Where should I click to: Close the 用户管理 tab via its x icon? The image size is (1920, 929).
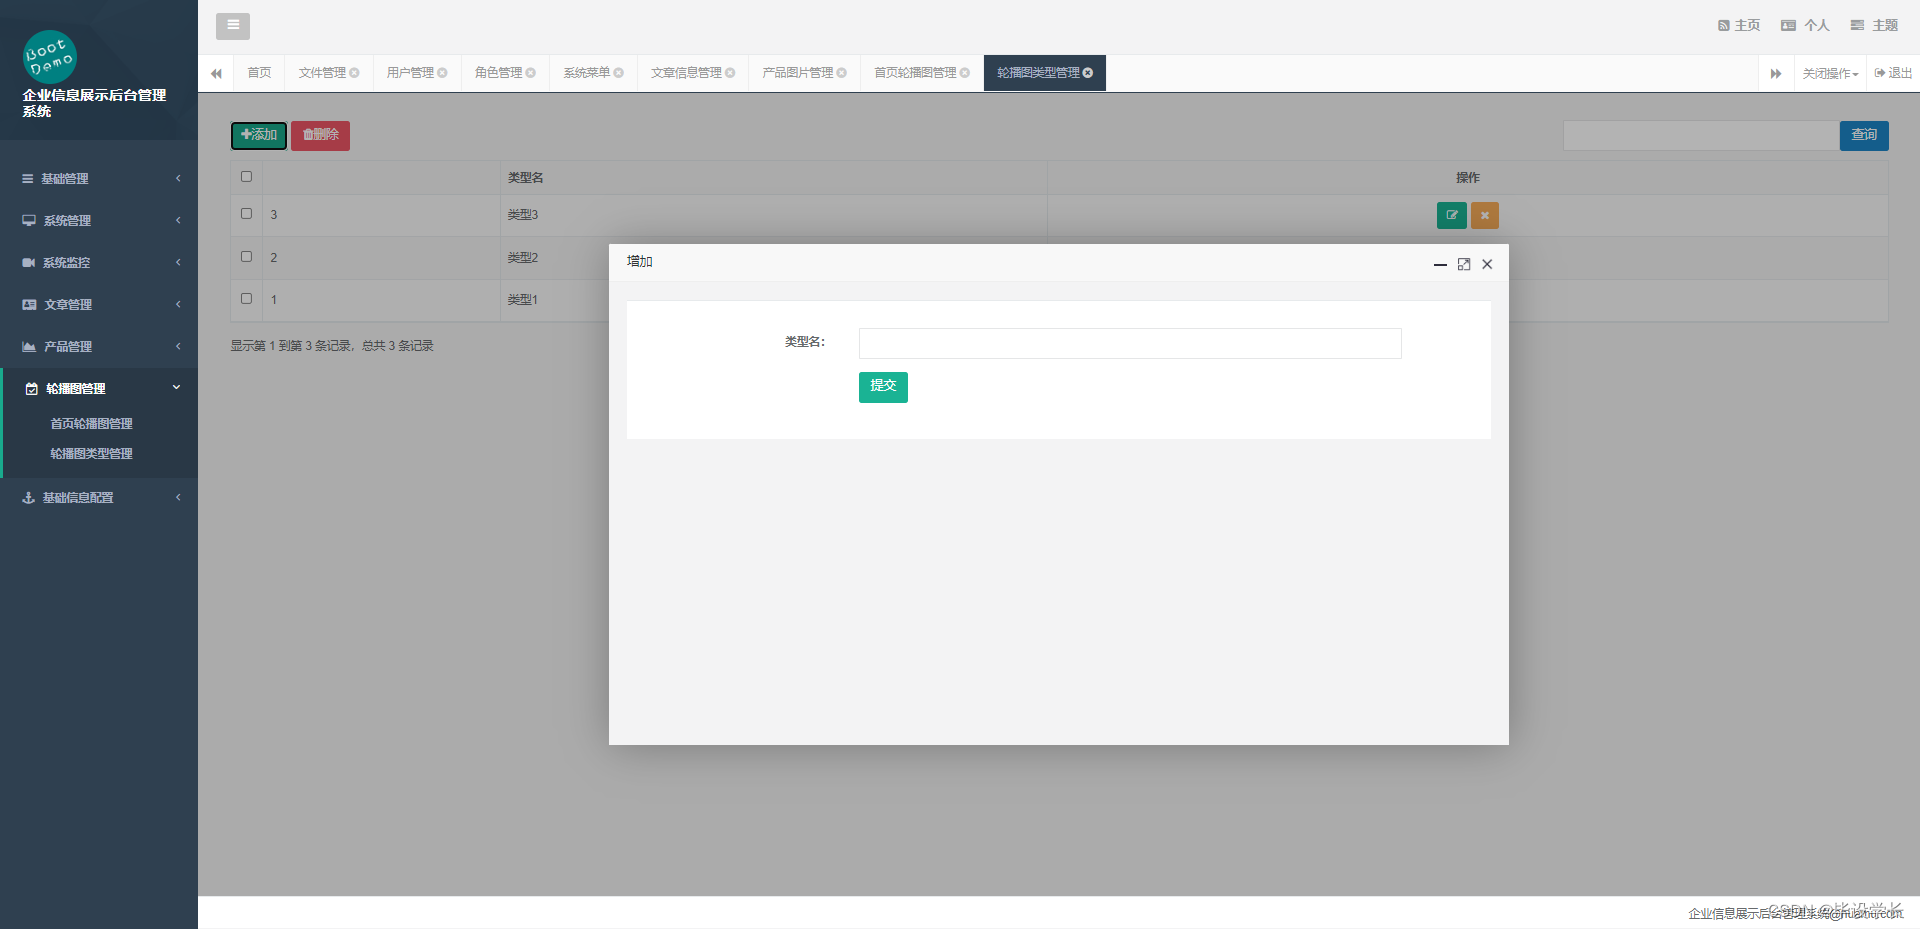442,73
